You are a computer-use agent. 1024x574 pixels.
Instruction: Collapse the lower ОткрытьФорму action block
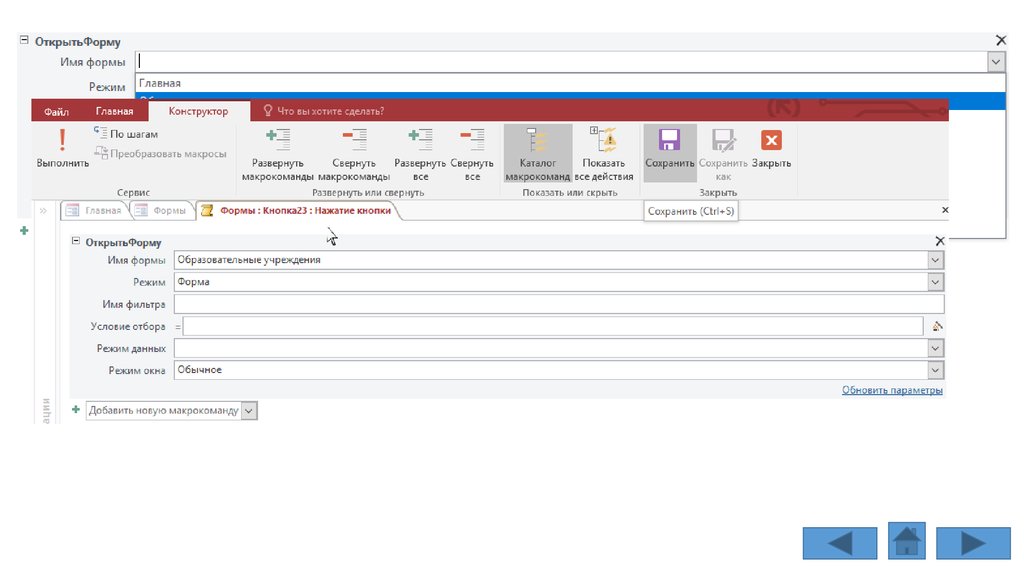76,242
